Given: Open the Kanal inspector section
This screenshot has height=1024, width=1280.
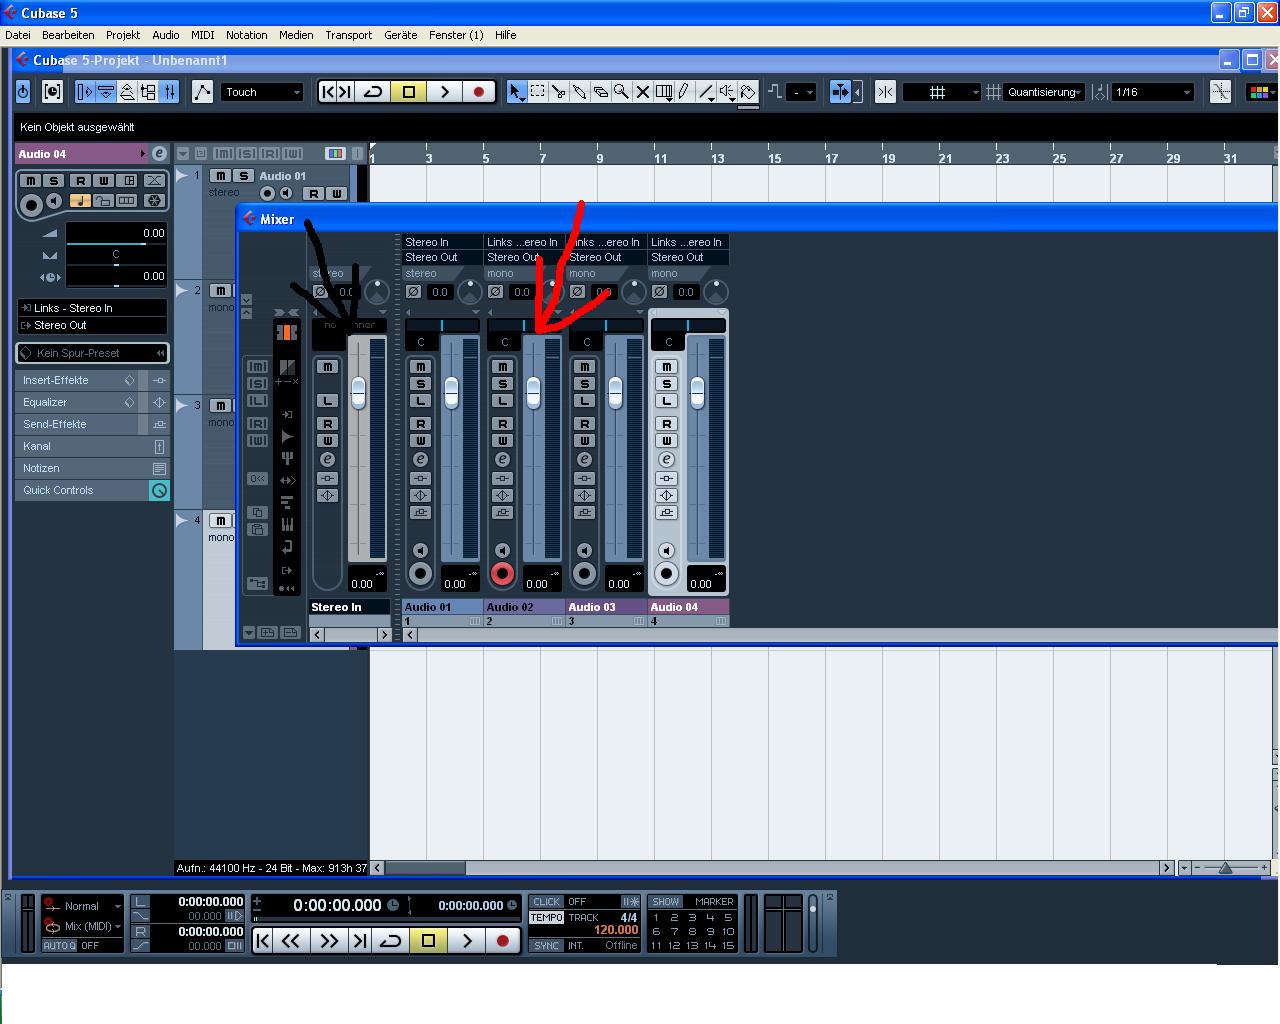Looking at the screenshot, I should [x=92, y=446].
